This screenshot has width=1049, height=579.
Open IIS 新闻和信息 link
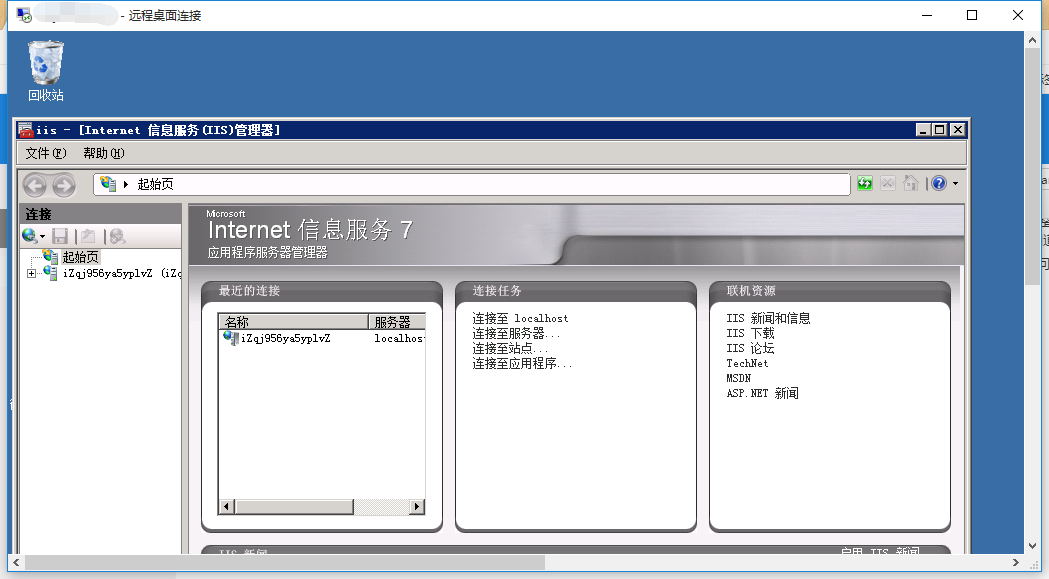768,319
